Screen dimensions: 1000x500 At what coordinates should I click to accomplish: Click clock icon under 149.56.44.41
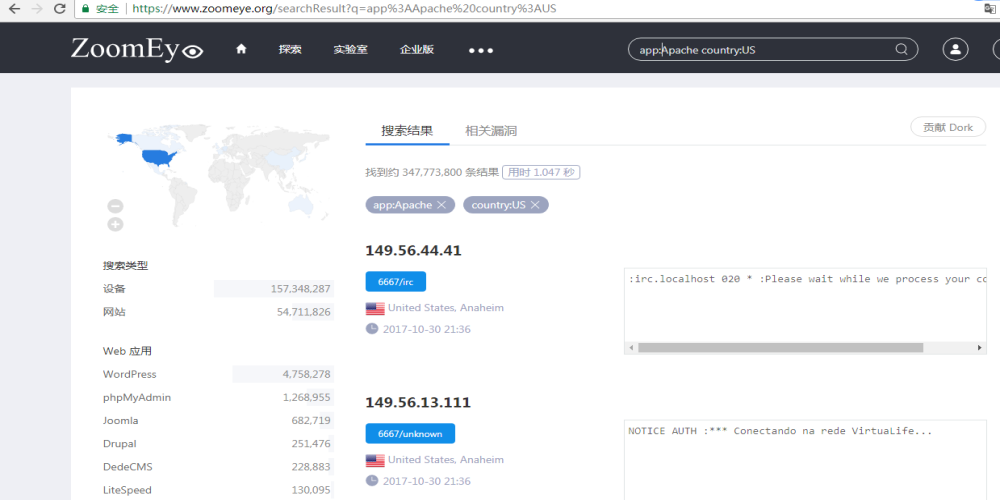pos(372,328)
